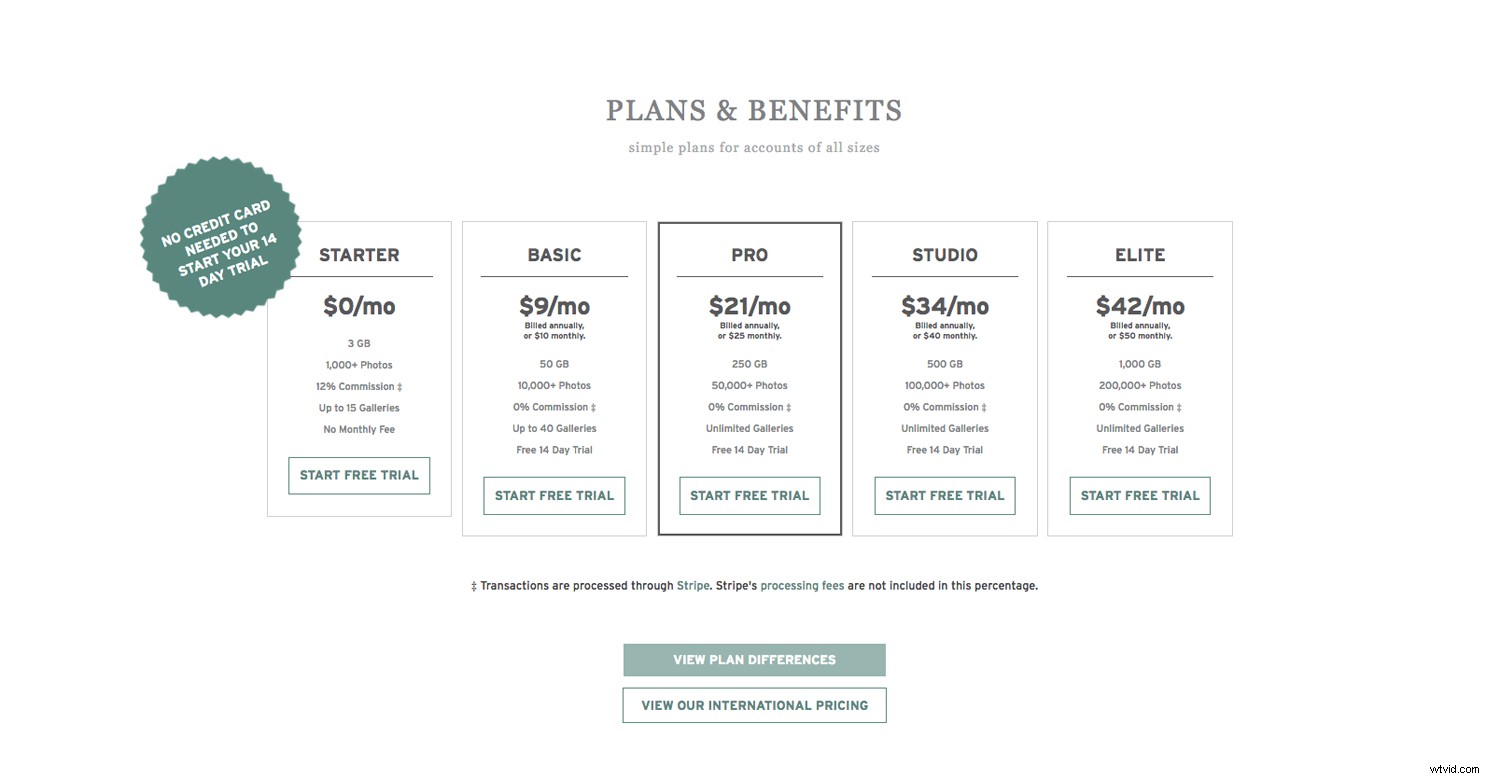Click the $0/mo price label
The height and width of the screenshot is (779, 1500).
pyautogui.click(x=359, y=306)
